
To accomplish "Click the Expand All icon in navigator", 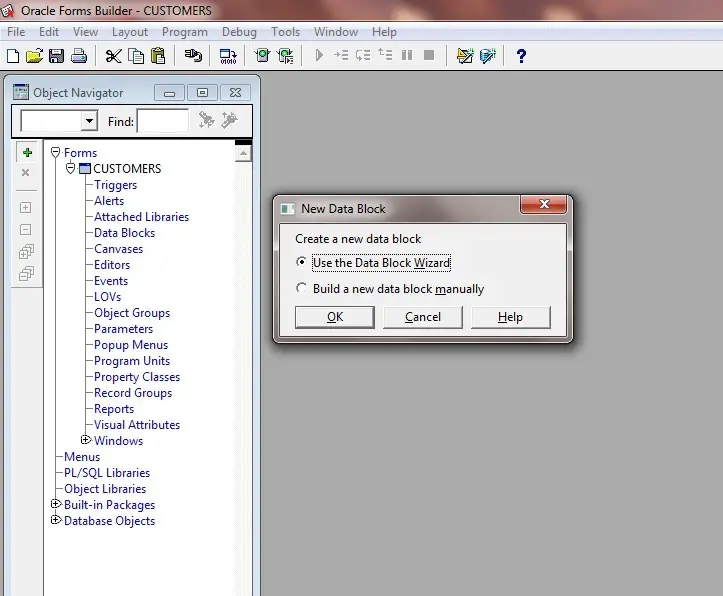I will [x=26, y=252].
